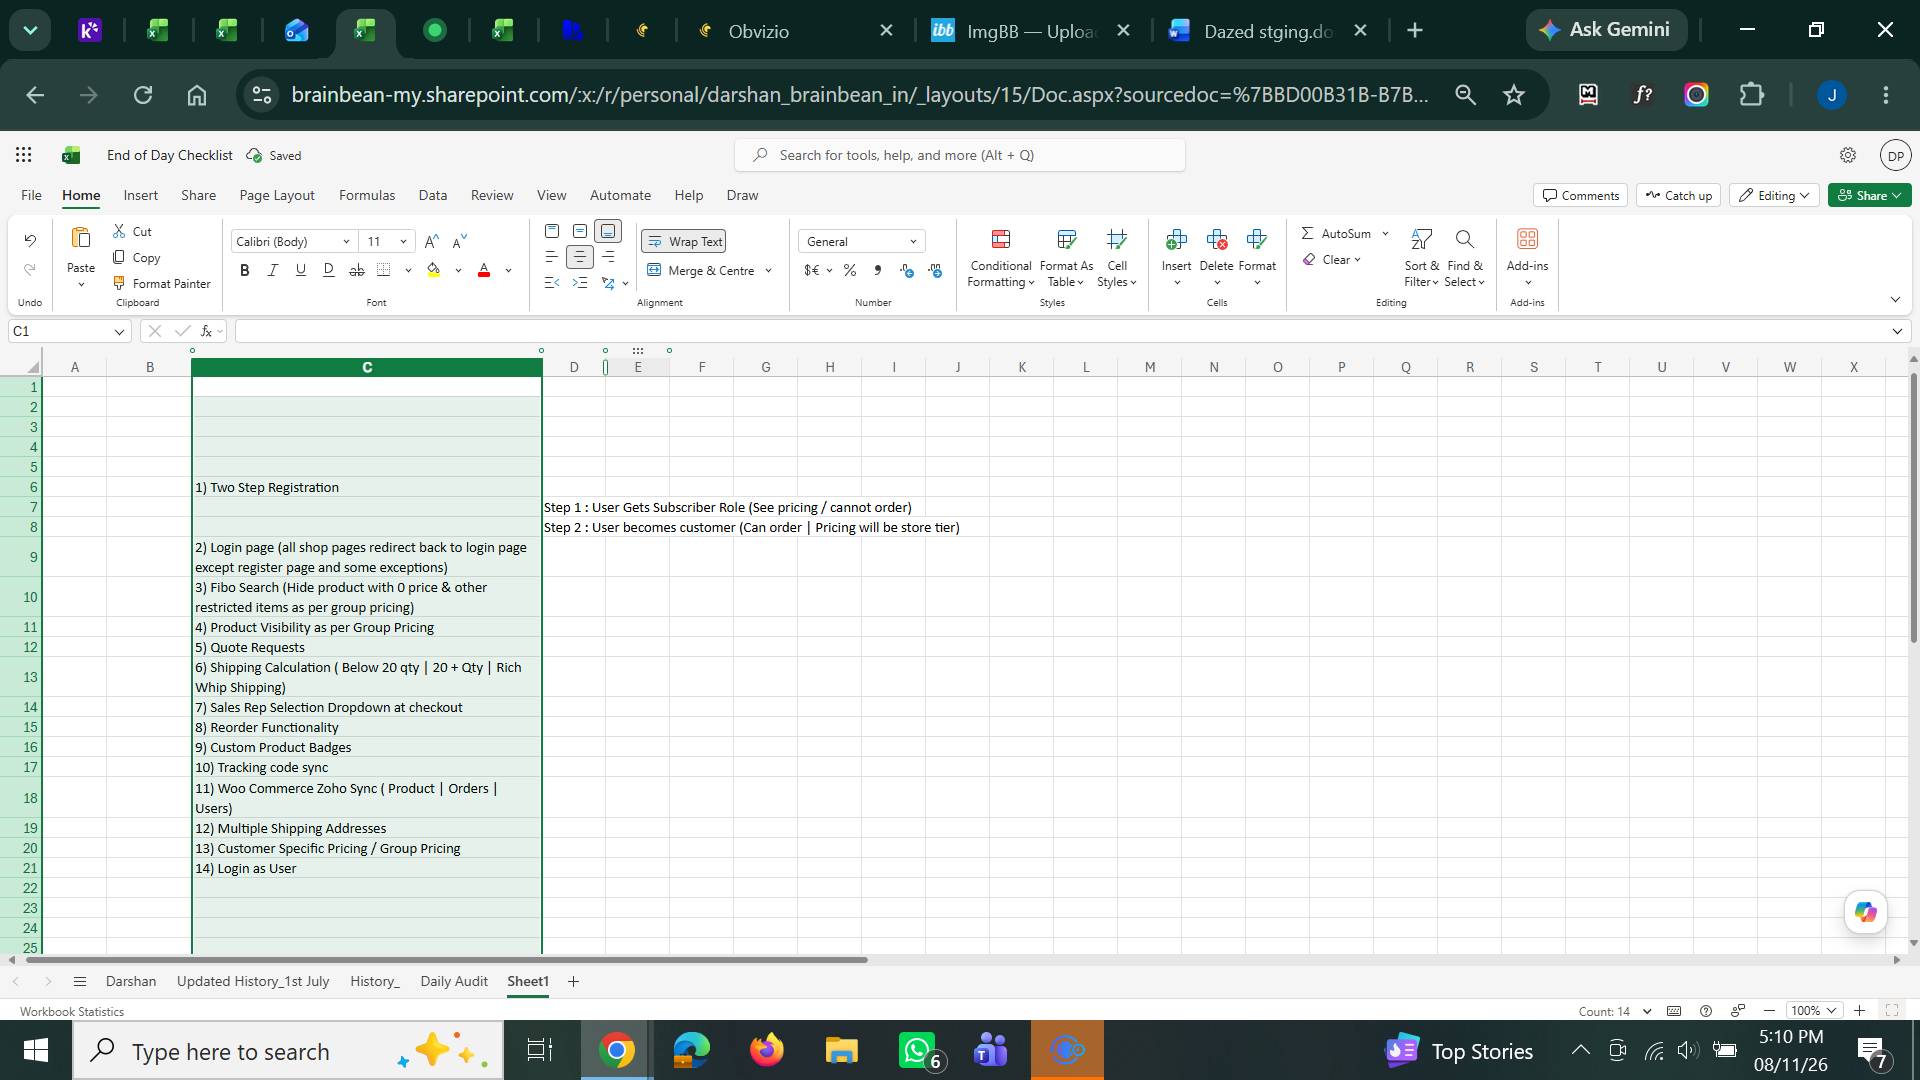The width and height of the screenshot is (1920, 1080).
Task: Click the Format As Table icon
Action: (x=1066, y=239)
